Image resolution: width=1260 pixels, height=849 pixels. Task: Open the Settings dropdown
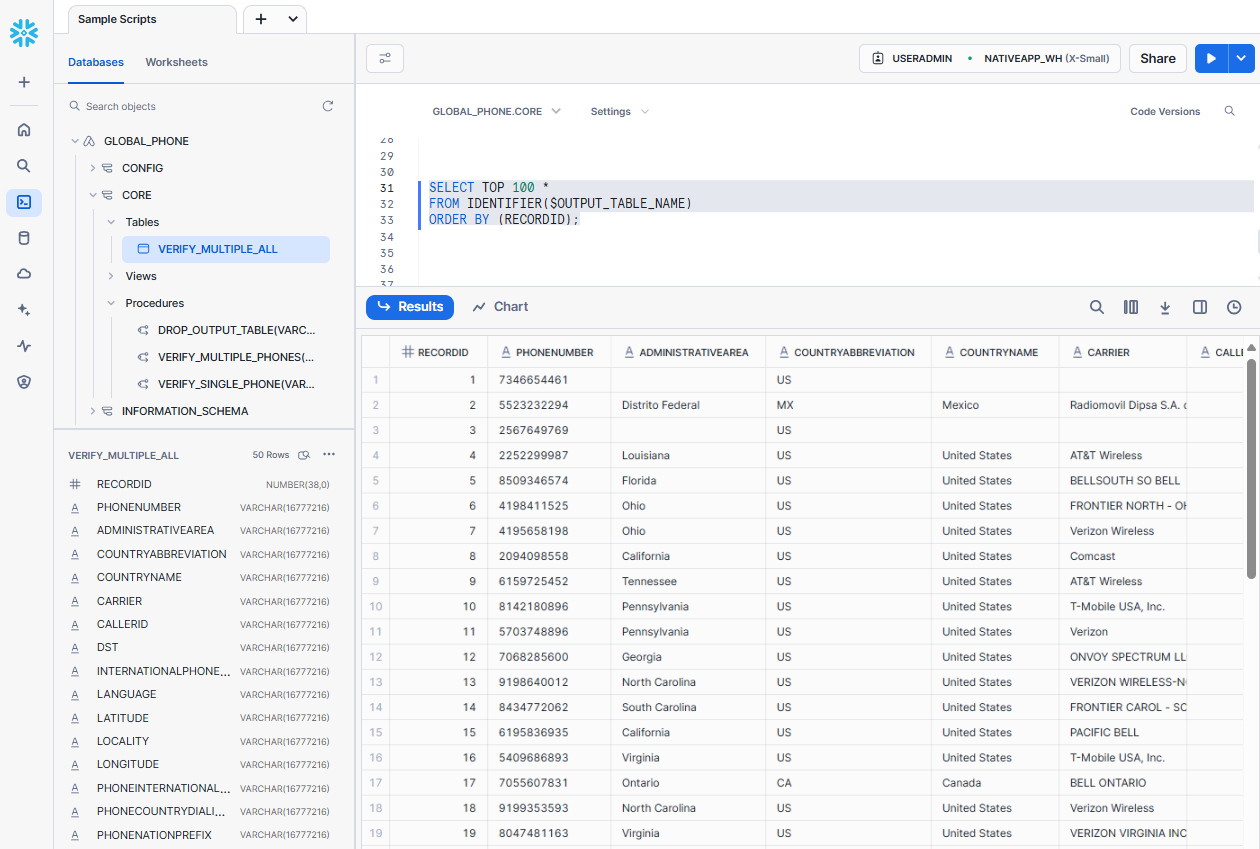(619, 111)
